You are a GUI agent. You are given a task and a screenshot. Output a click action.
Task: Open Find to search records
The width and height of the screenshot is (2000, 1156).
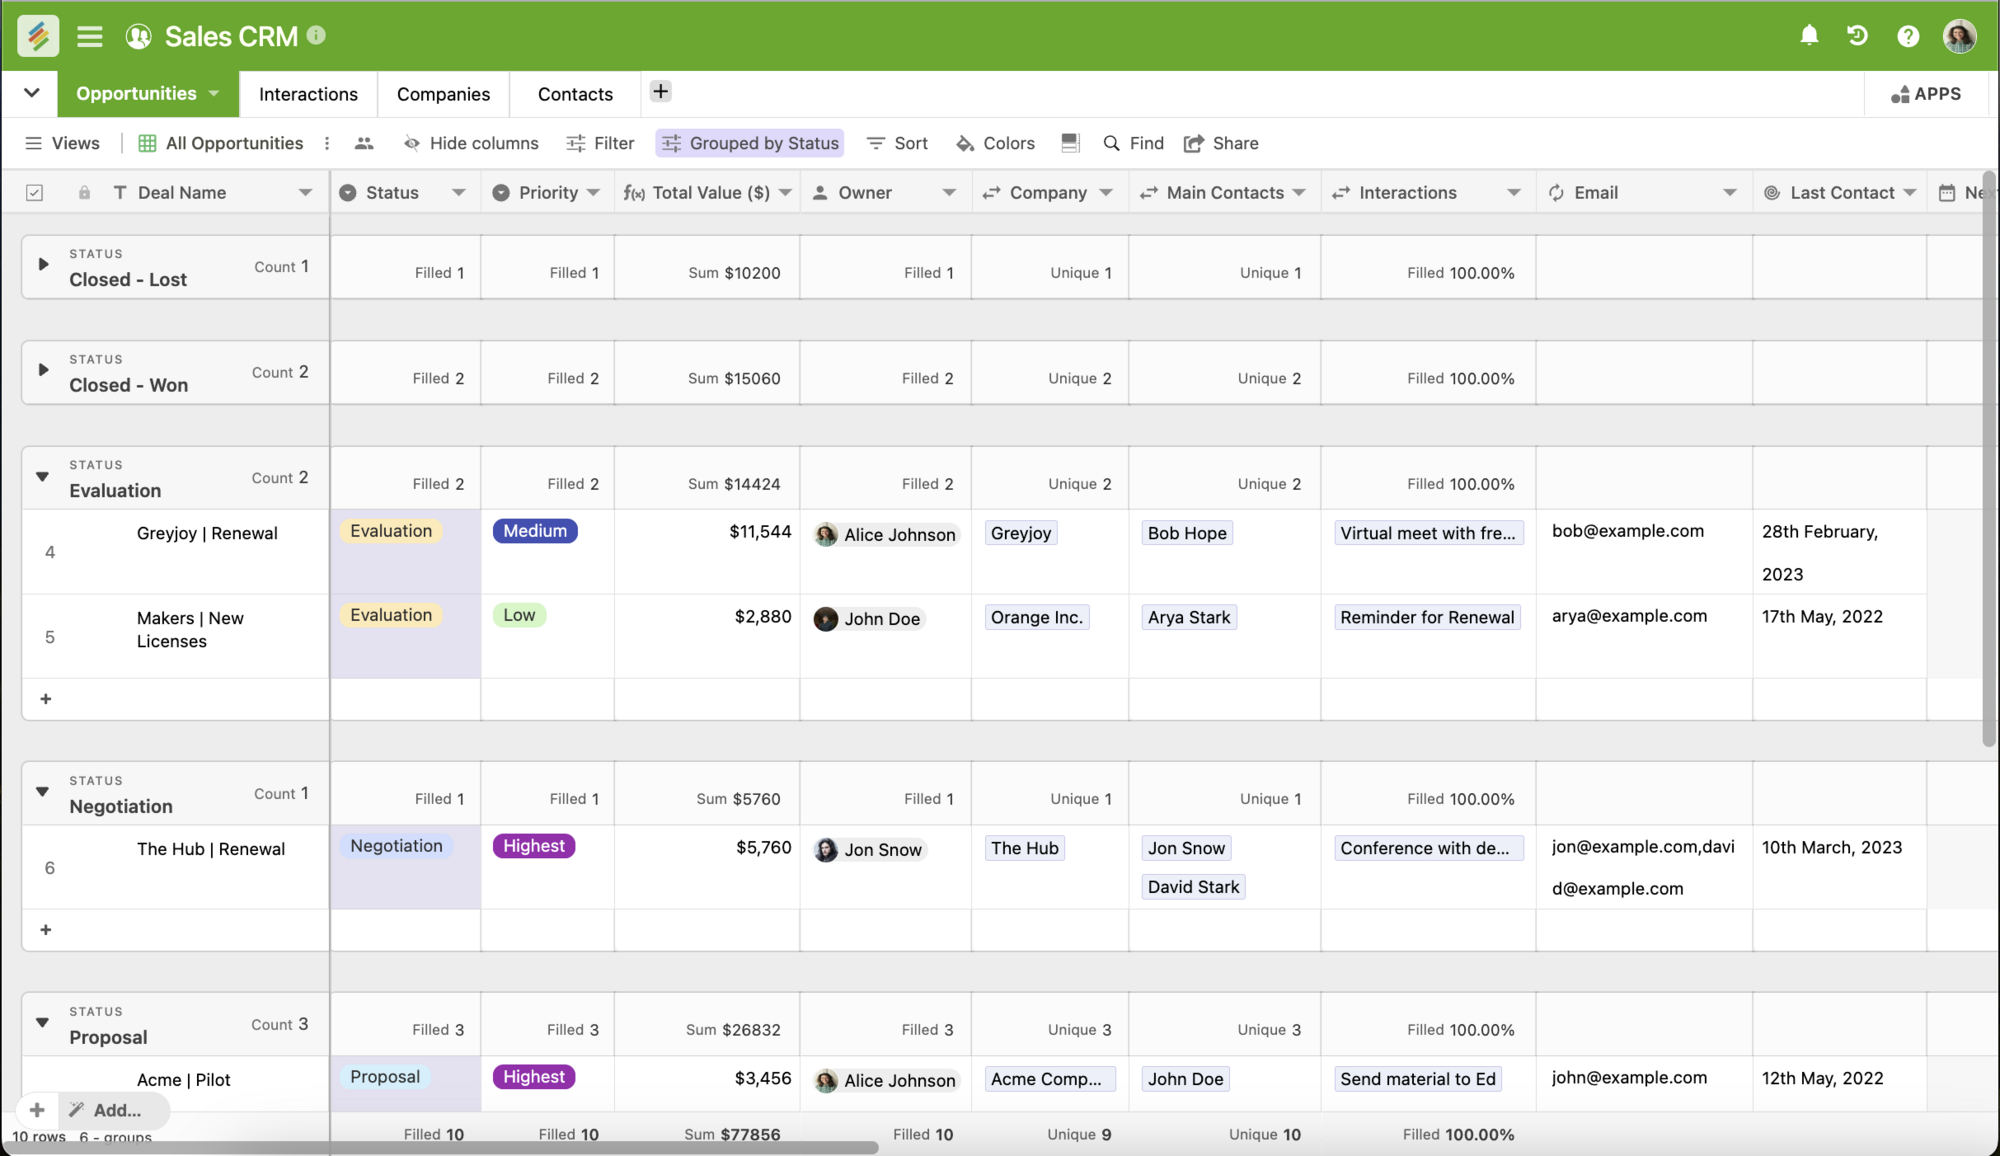(1133, 143)
